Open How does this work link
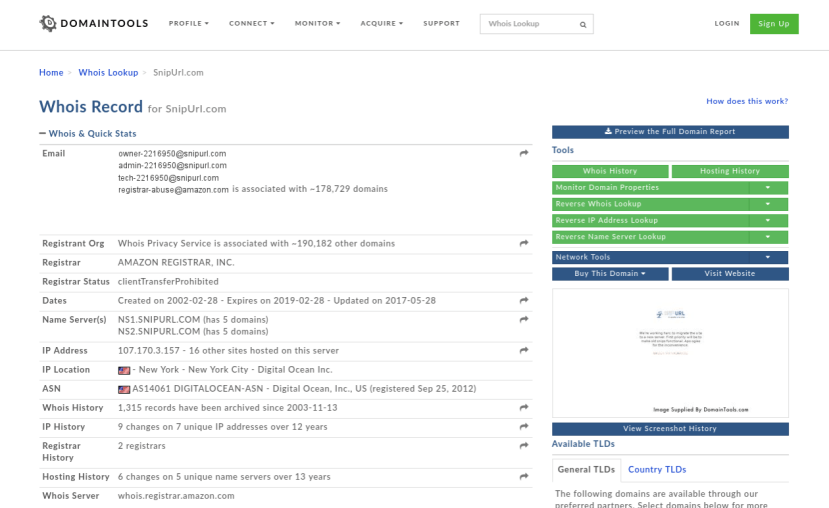This screenshot has height=508, width=829. 747,101
